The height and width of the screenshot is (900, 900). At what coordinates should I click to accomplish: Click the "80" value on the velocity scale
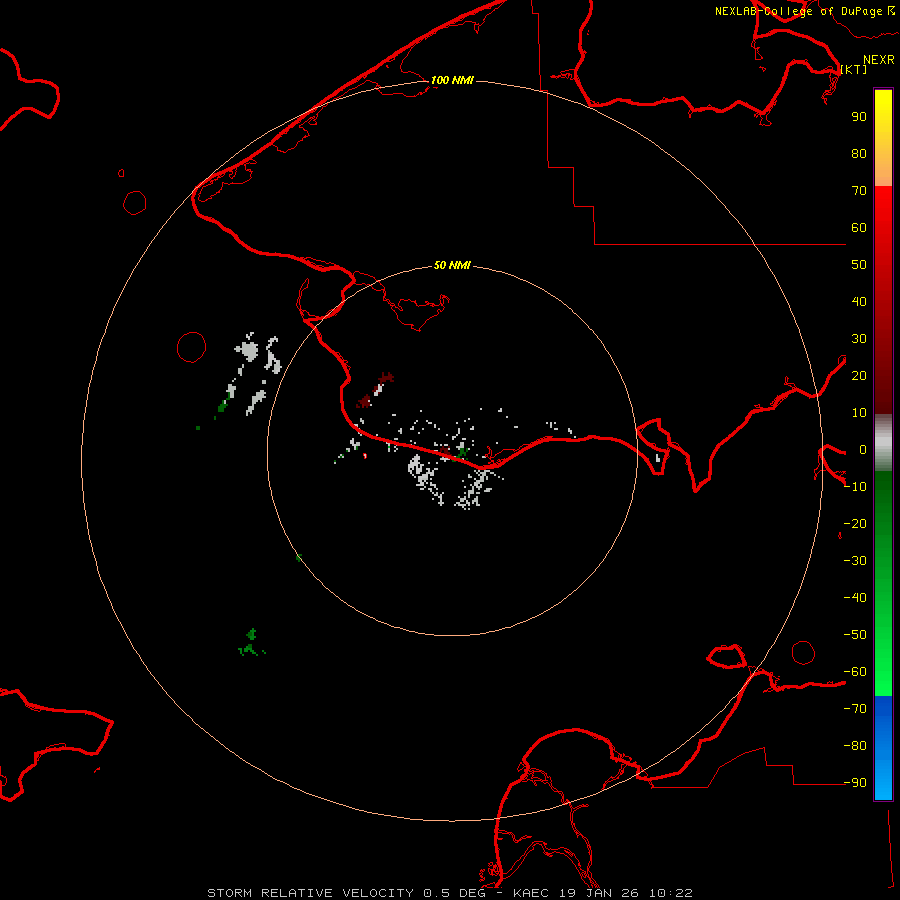859,153
